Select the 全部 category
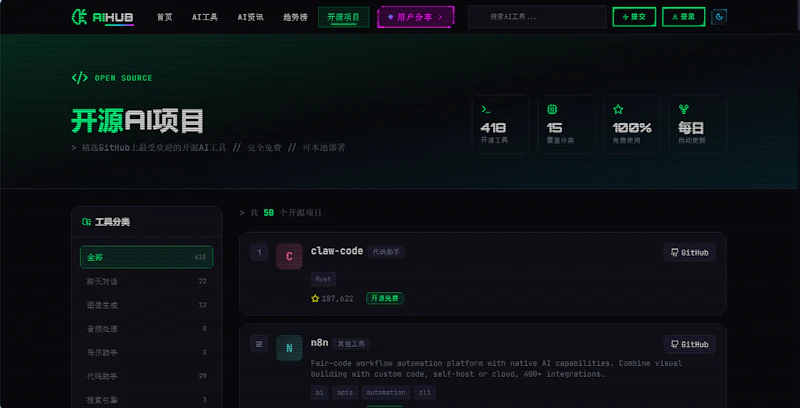The height and width of the screenshot is (408, 800). point(146,257)
